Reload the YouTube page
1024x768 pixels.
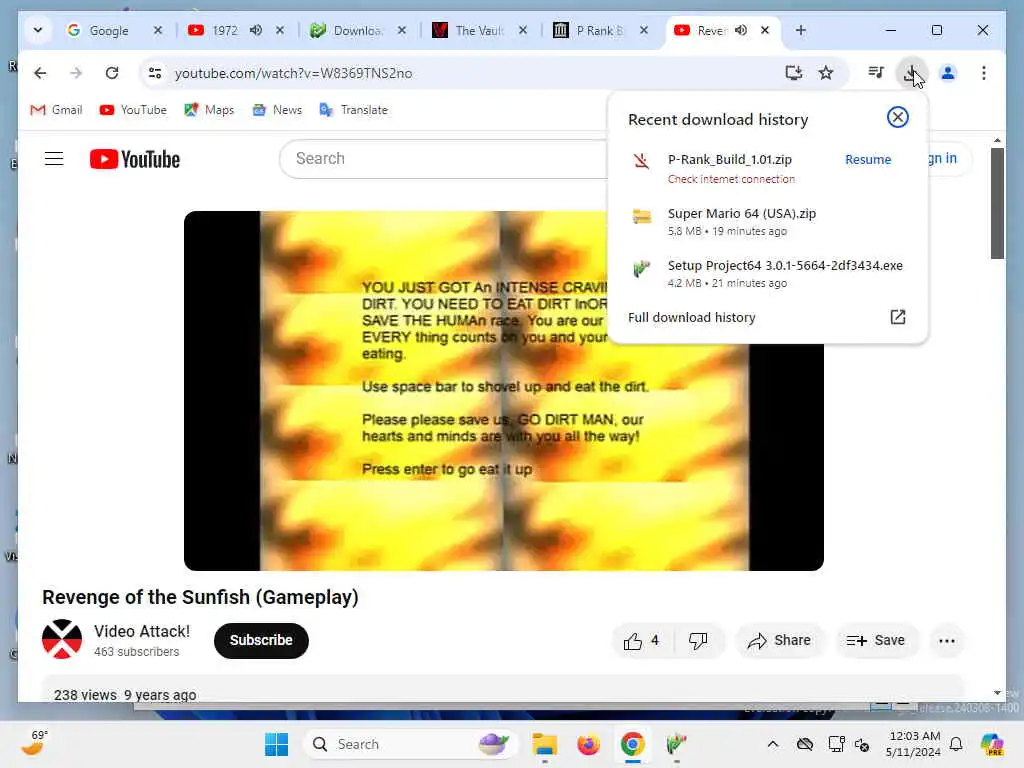(112, 73)
